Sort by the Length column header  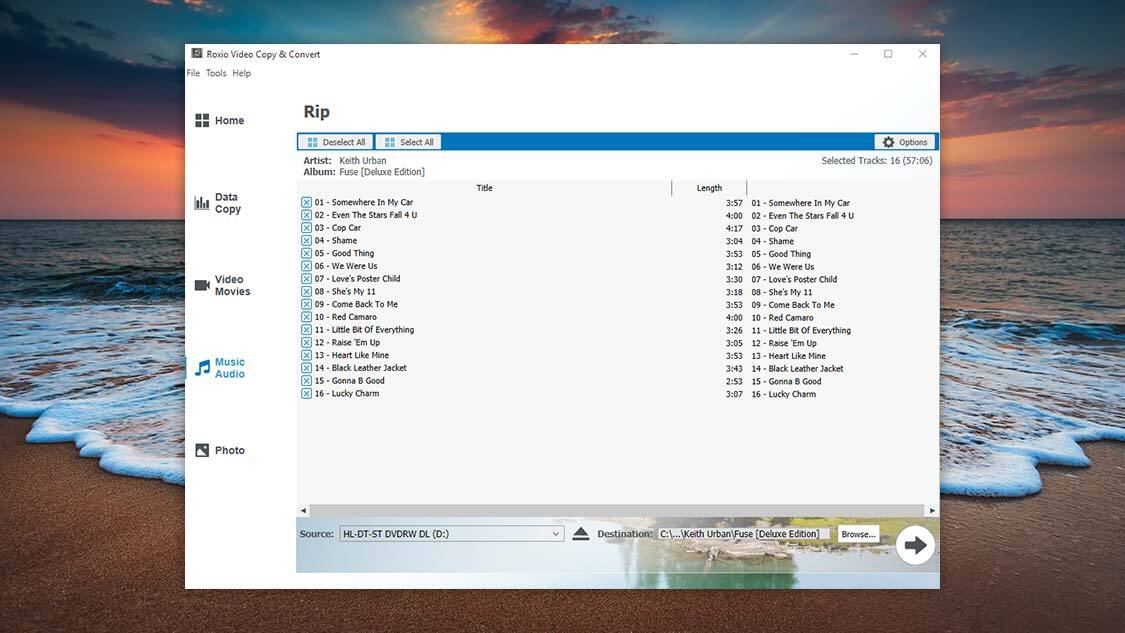click(x=709, y=188)
